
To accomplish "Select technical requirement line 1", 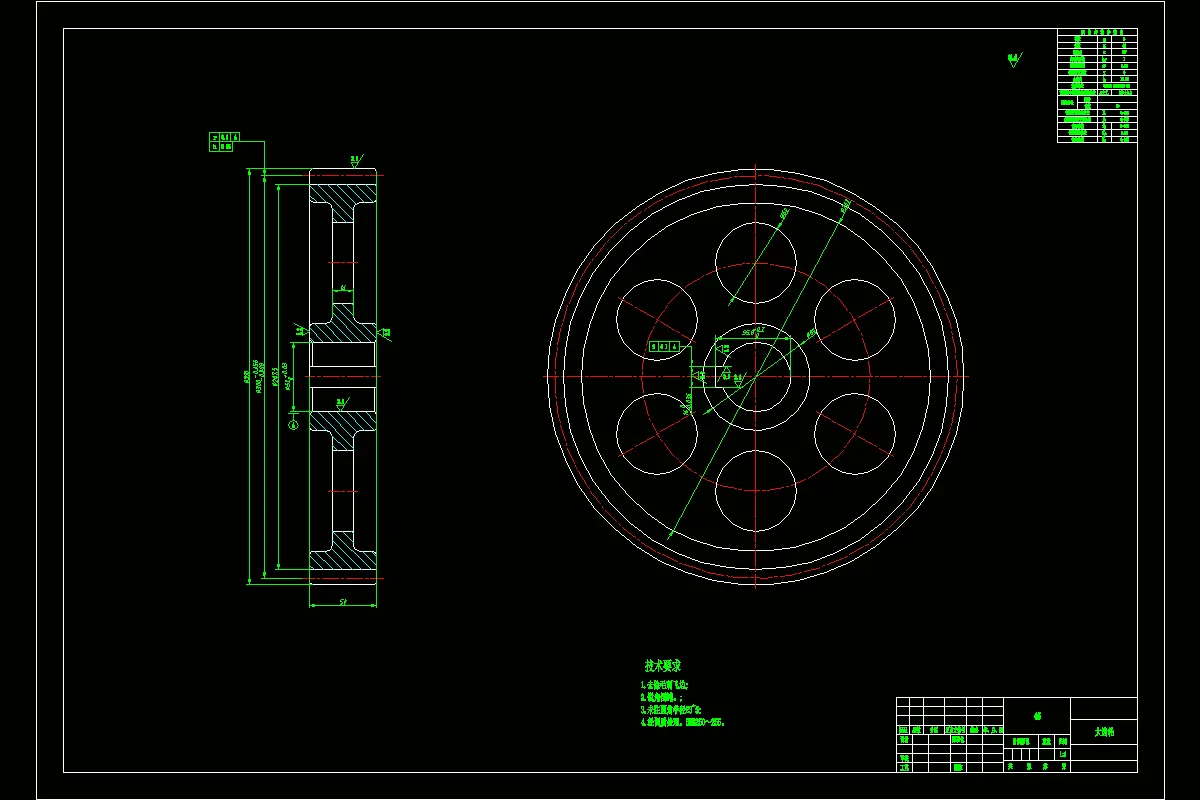I will click(664, 685).
